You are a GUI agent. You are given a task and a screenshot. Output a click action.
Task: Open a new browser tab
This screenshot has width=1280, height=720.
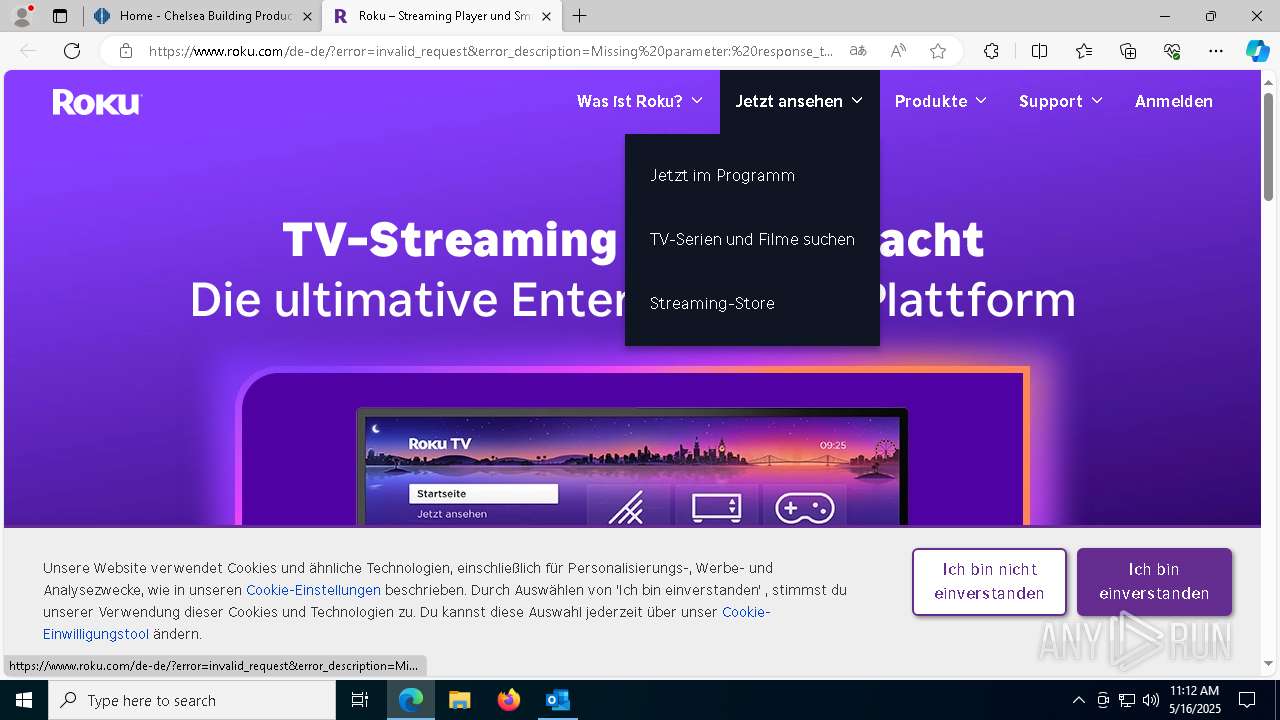[x=580, y=16]
